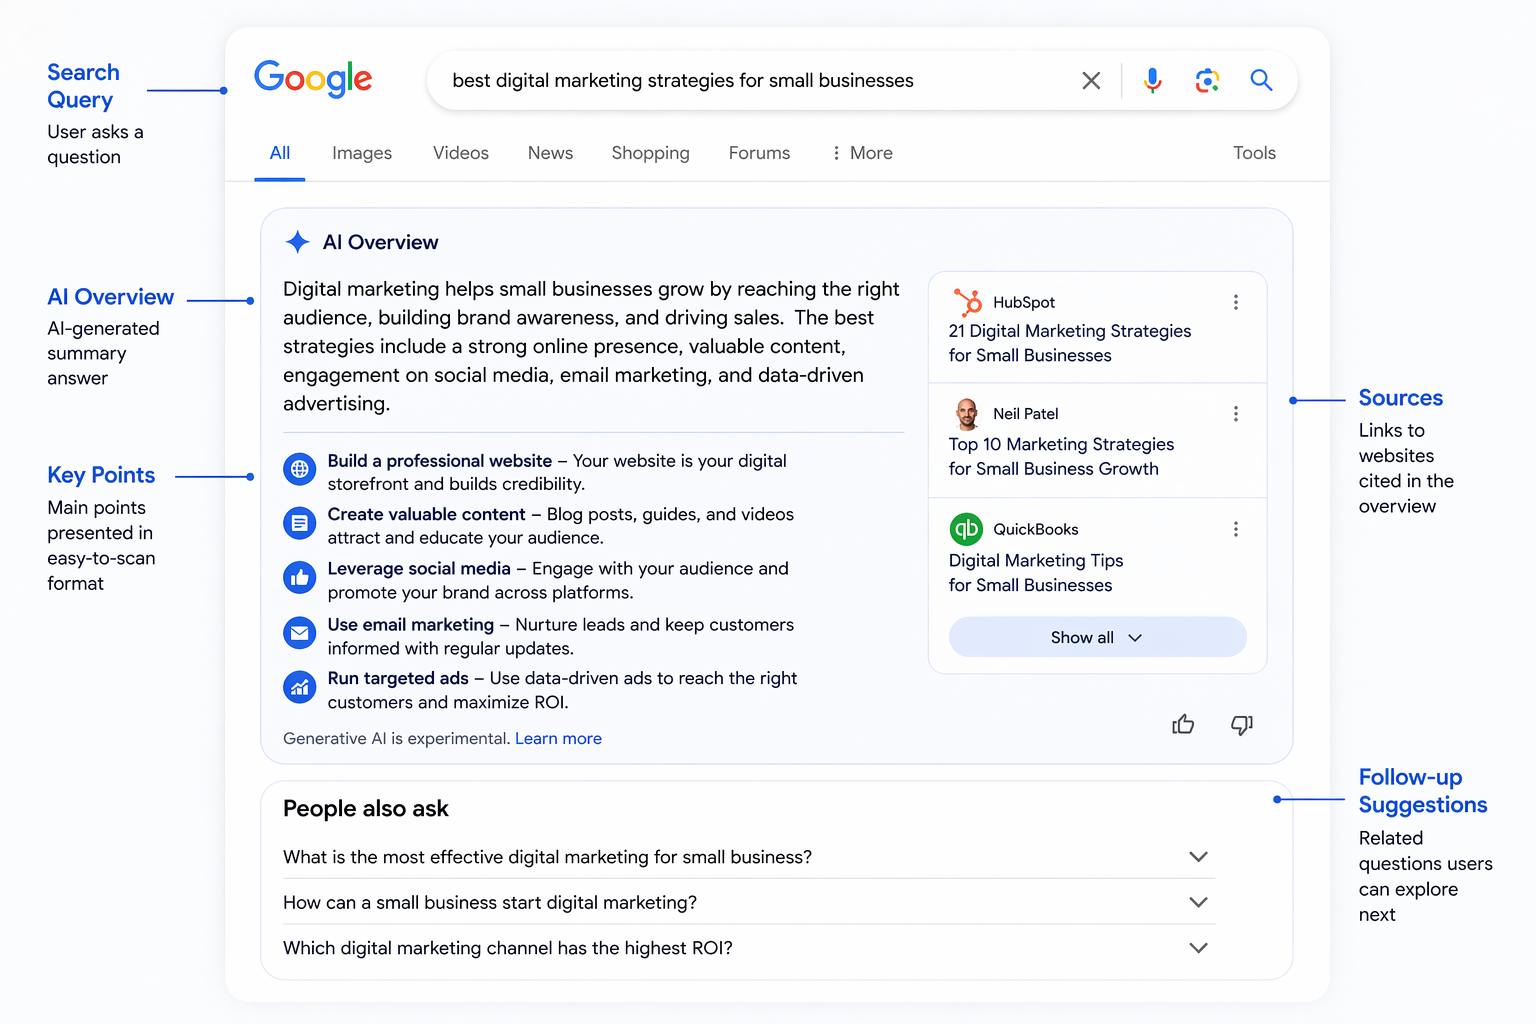Click the AI Overview sparkle icon

point(298,241)
